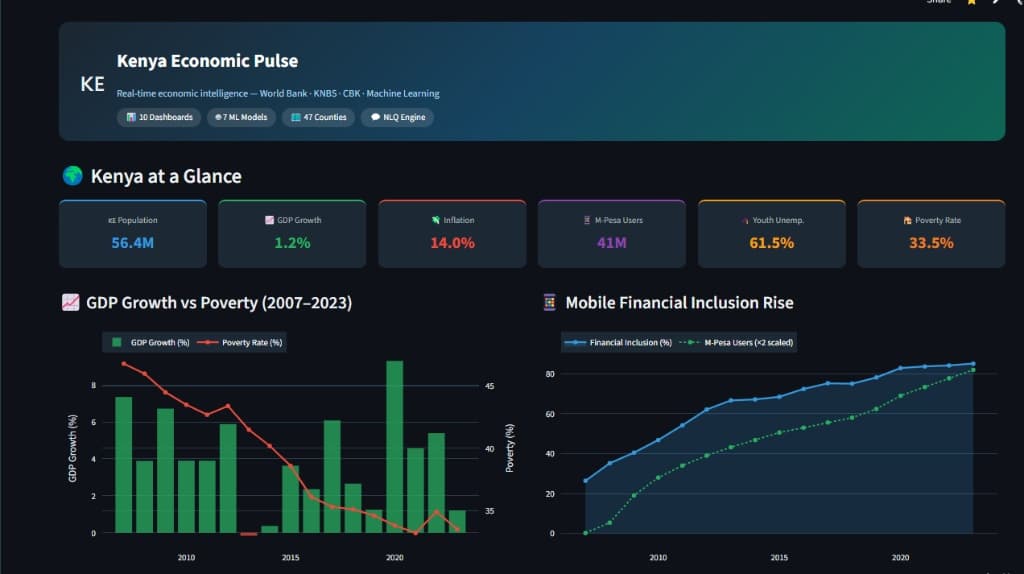Viewport: 1024px width, 574px height.
Task: Select the GDP Growth 1.2% card
Action: tap(292, 234)
